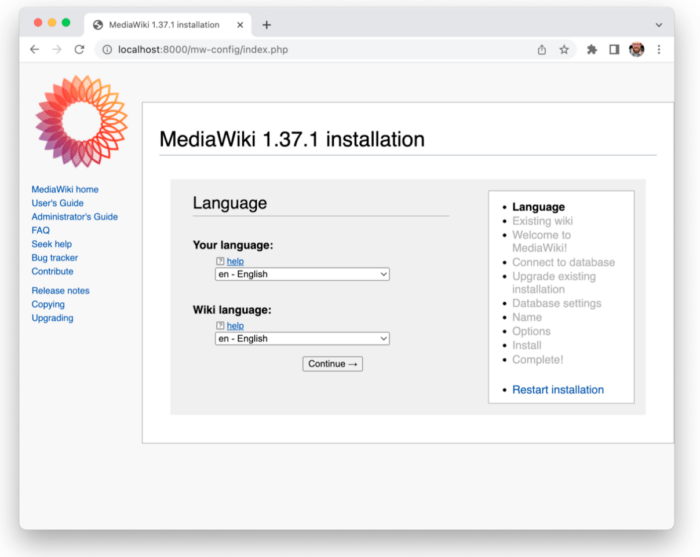Screen dimensions: 700x557
Task: Expand the Your language dropdown
Action: pyautogui.click(x=302, y=274)
